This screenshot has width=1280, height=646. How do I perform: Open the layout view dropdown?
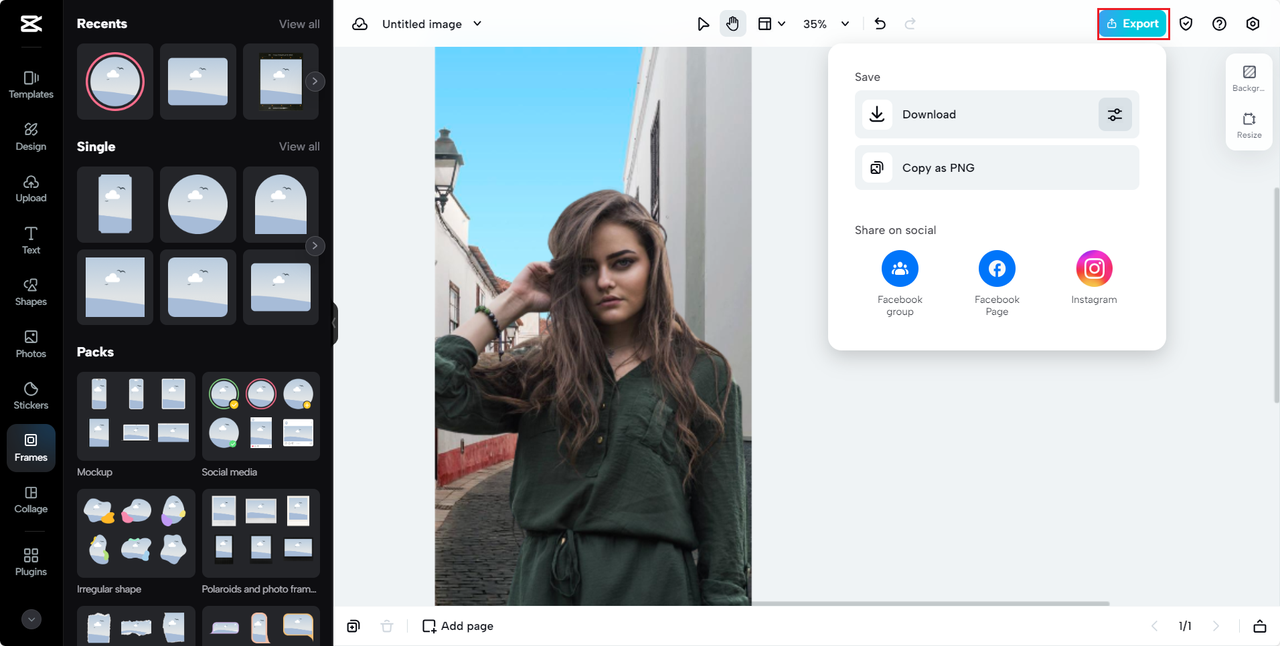click(771, 24)
